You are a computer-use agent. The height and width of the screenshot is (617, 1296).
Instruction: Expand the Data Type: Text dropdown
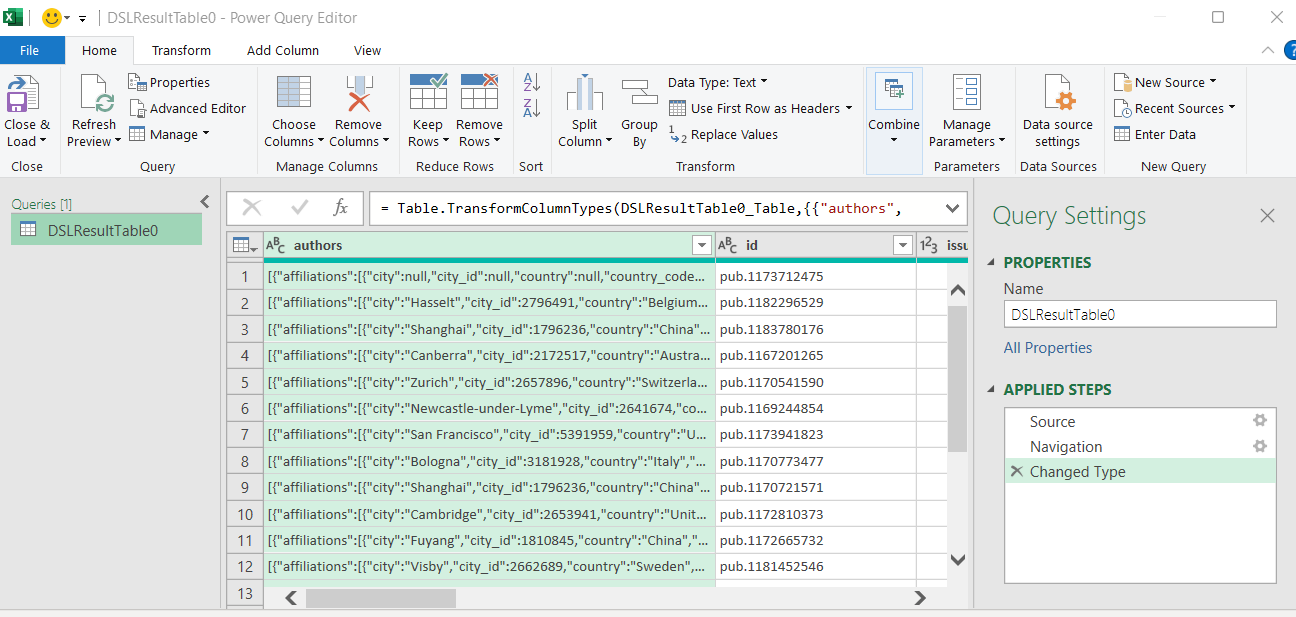coord(717,82)
